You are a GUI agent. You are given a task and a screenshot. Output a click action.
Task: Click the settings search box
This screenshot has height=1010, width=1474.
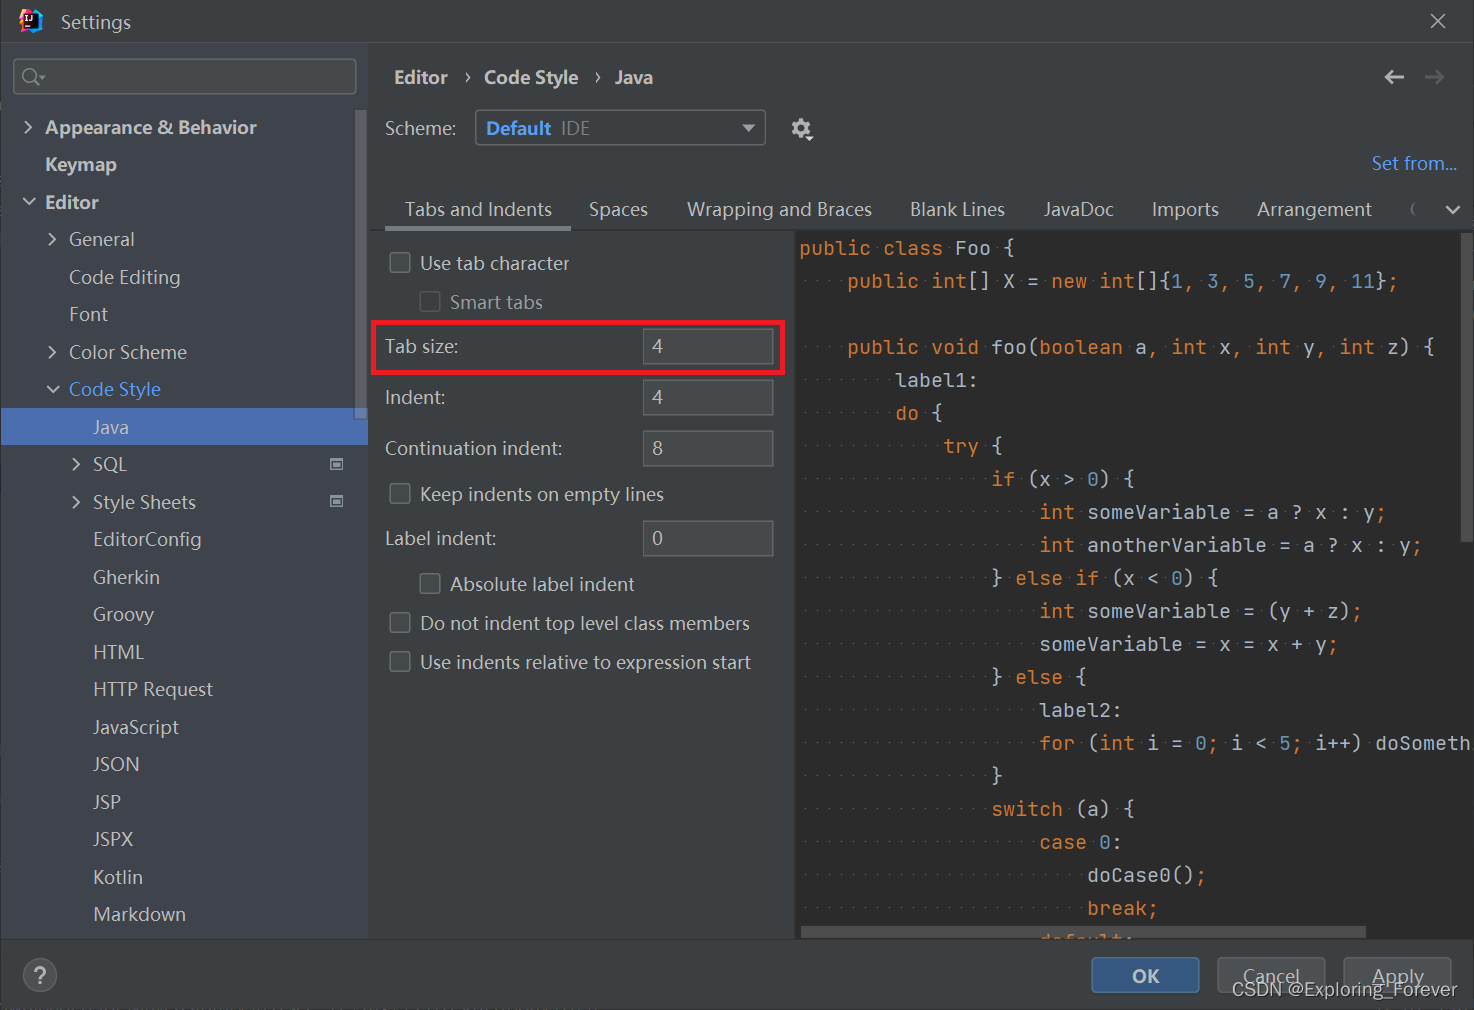click(x=185, y=77)
